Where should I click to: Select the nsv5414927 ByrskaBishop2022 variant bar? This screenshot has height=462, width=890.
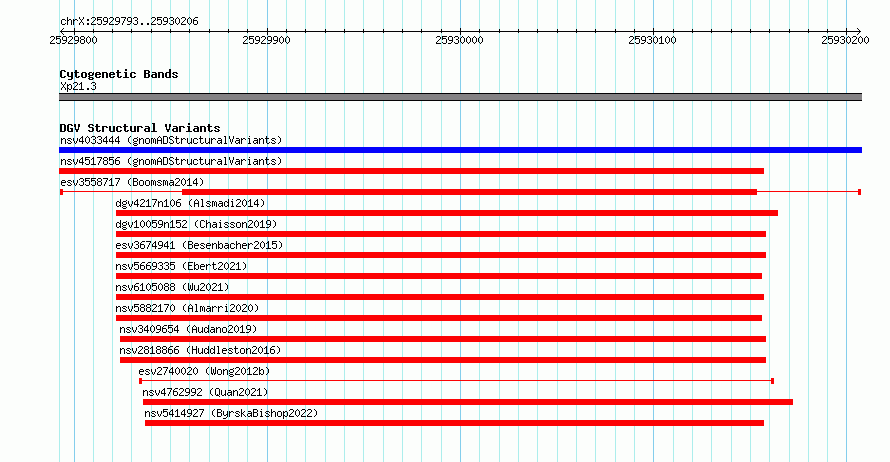pyautogui.click(x=454, y=423)
